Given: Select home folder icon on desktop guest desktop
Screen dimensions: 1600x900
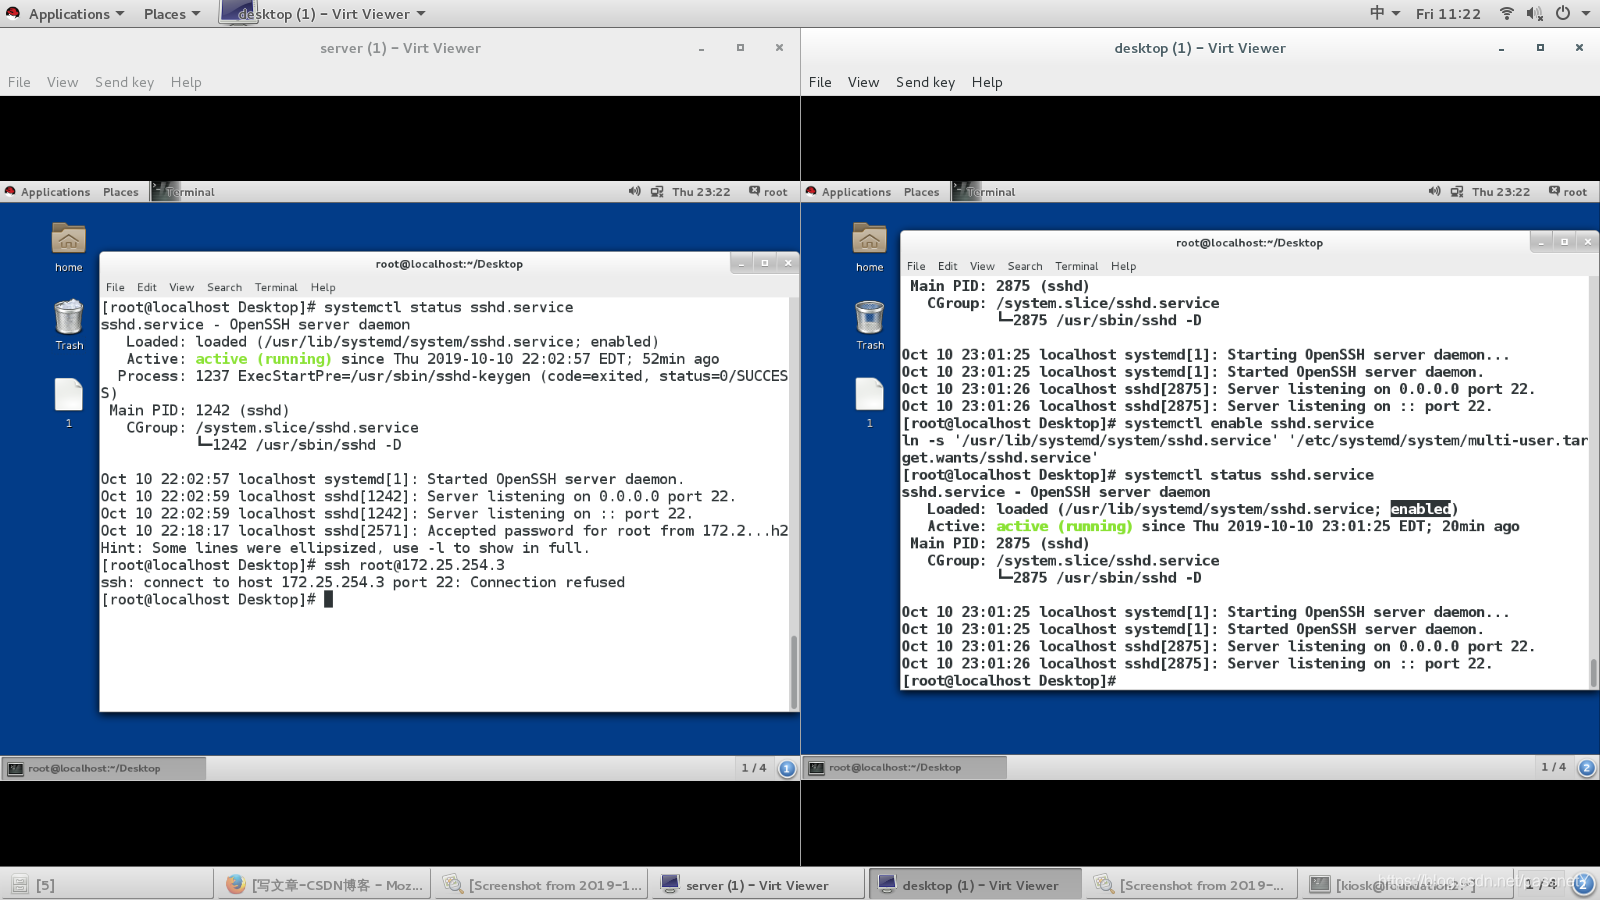Looking at the screenshot, I should tap(869, 249).
